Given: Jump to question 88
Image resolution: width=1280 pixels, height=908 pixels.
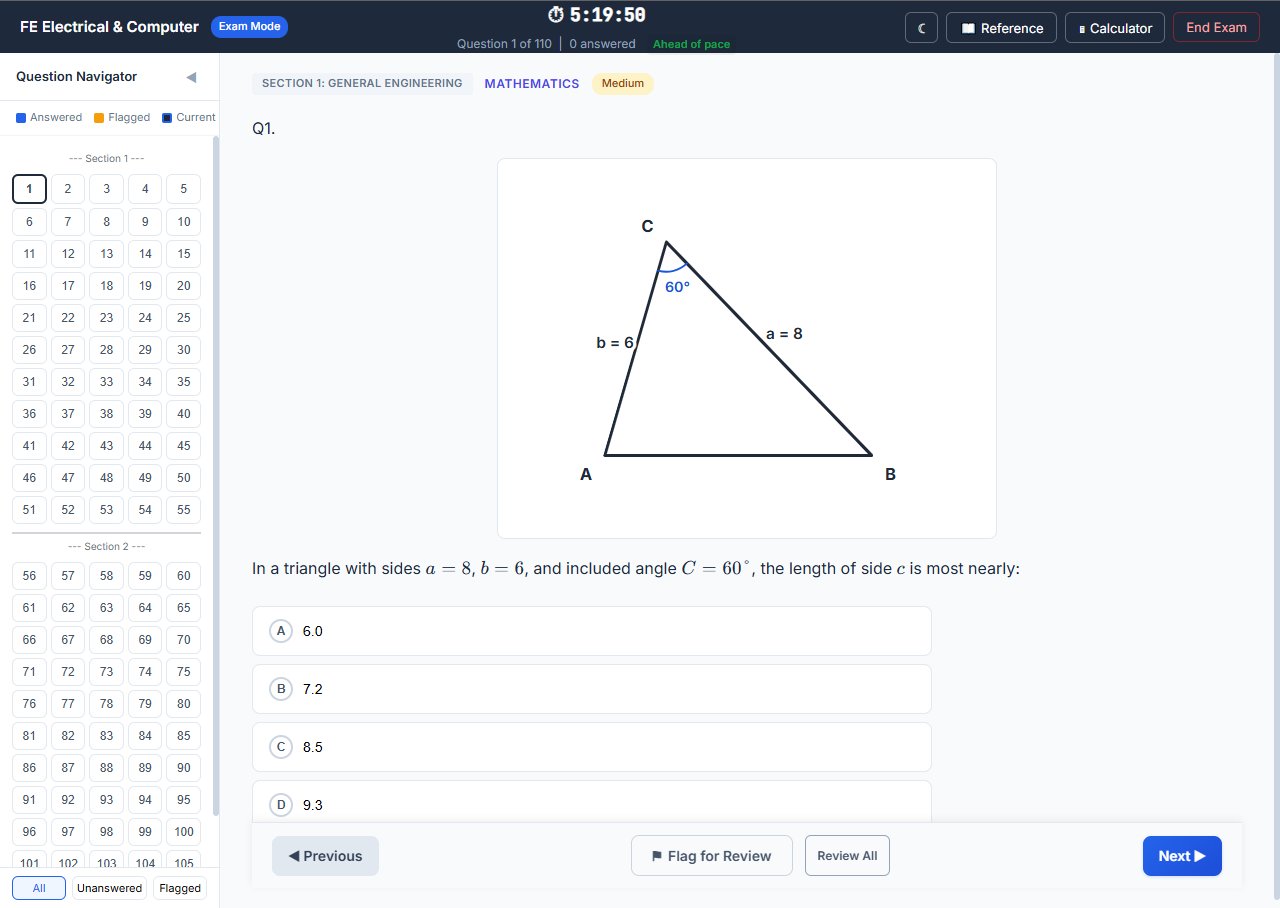Looking at the screenshot, I should [x=107, y=768].
